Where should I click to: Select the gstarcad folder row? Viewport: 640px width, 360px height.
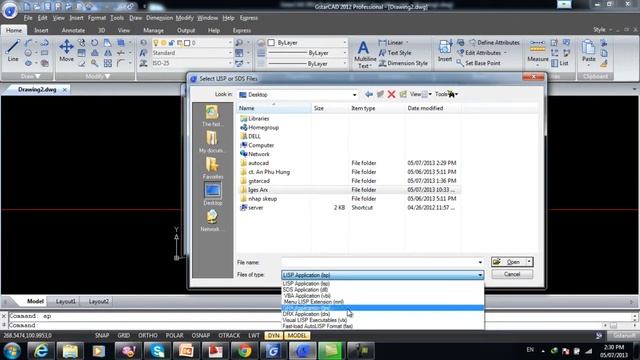(x=349, y=181)
